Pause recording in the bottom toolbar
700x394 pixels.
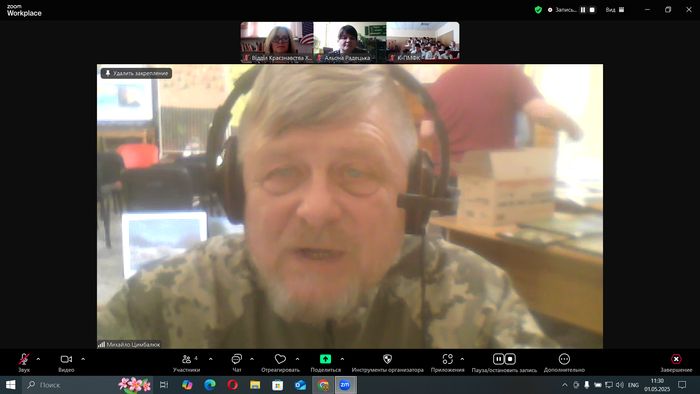(499, 359)
